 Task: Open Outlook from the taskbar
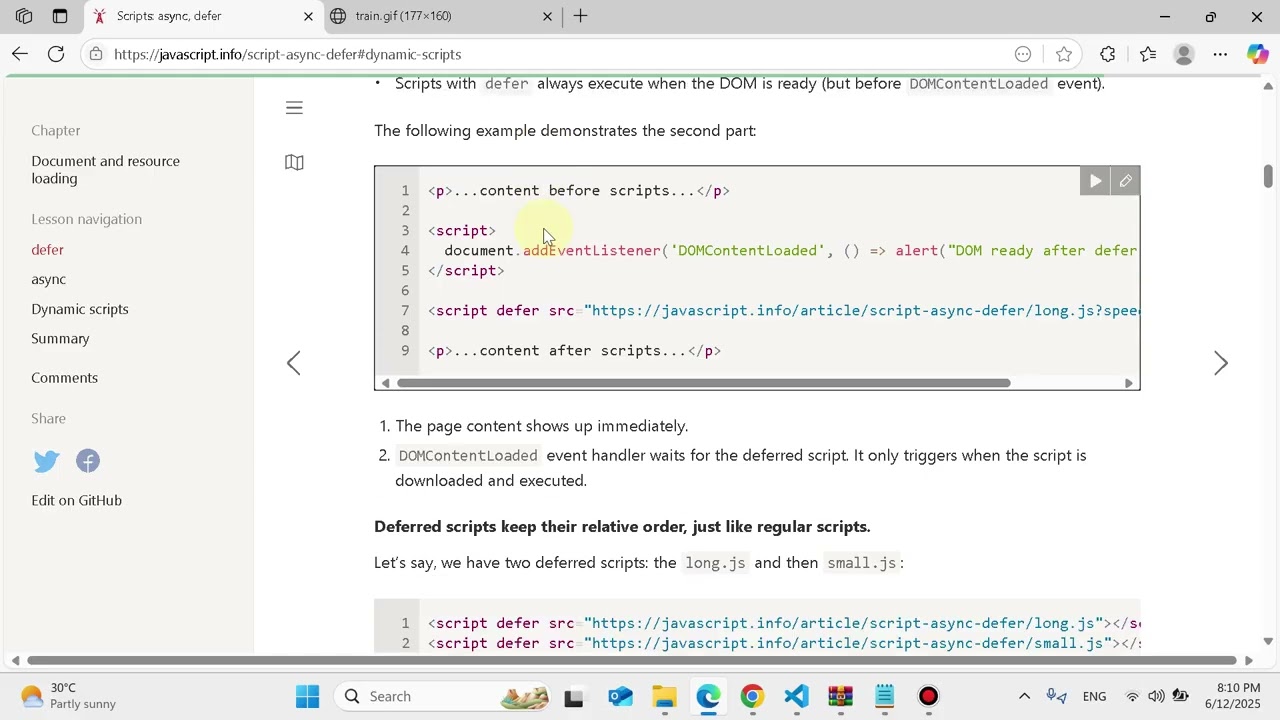tap(620, 696)
